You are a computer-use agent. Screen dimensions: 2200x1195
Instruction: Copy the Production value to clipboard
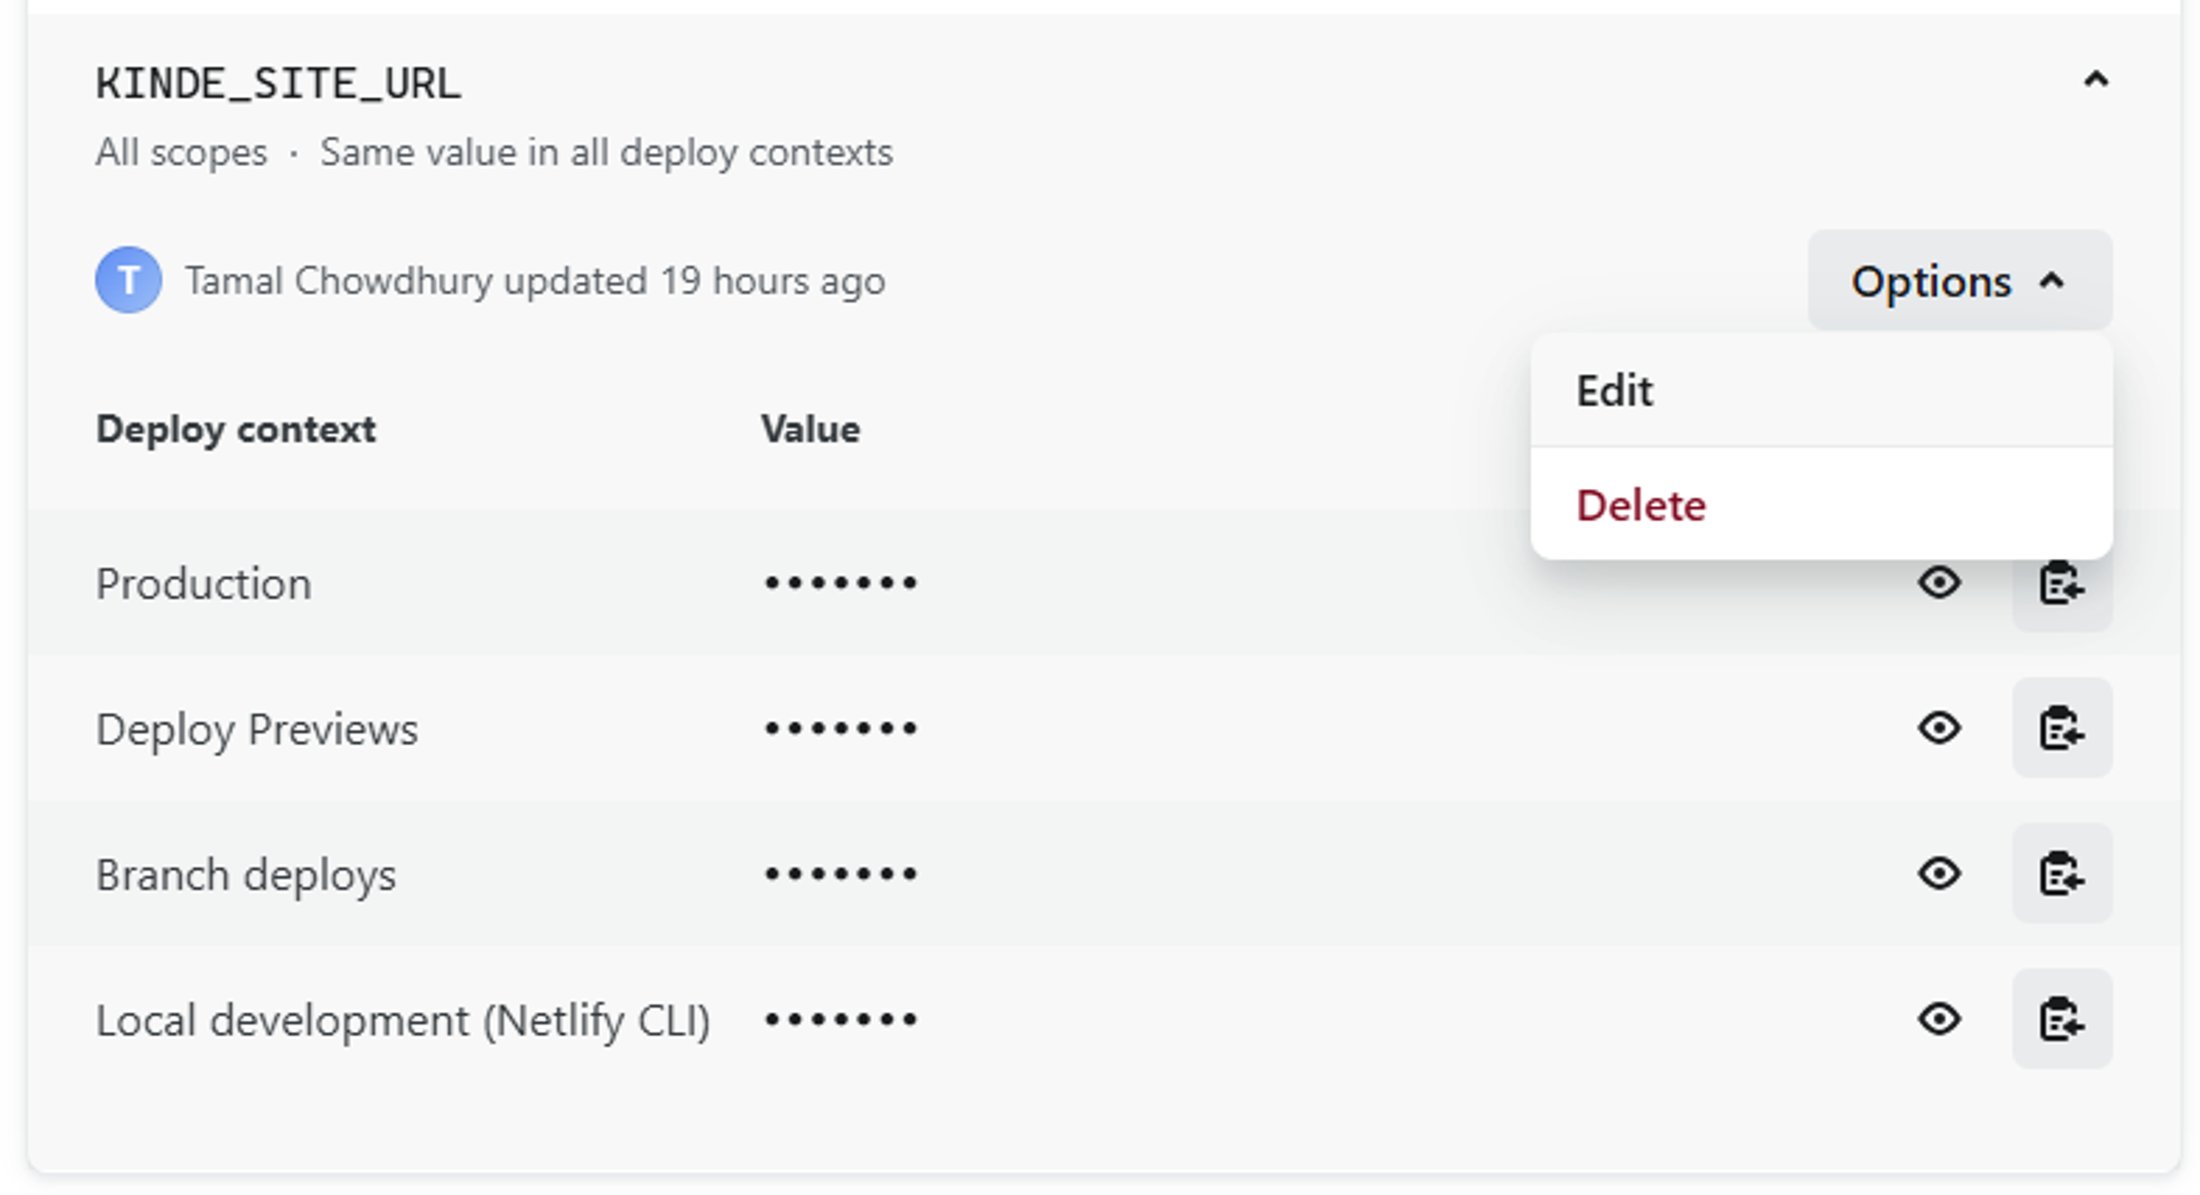click(x=2063, y=583)
